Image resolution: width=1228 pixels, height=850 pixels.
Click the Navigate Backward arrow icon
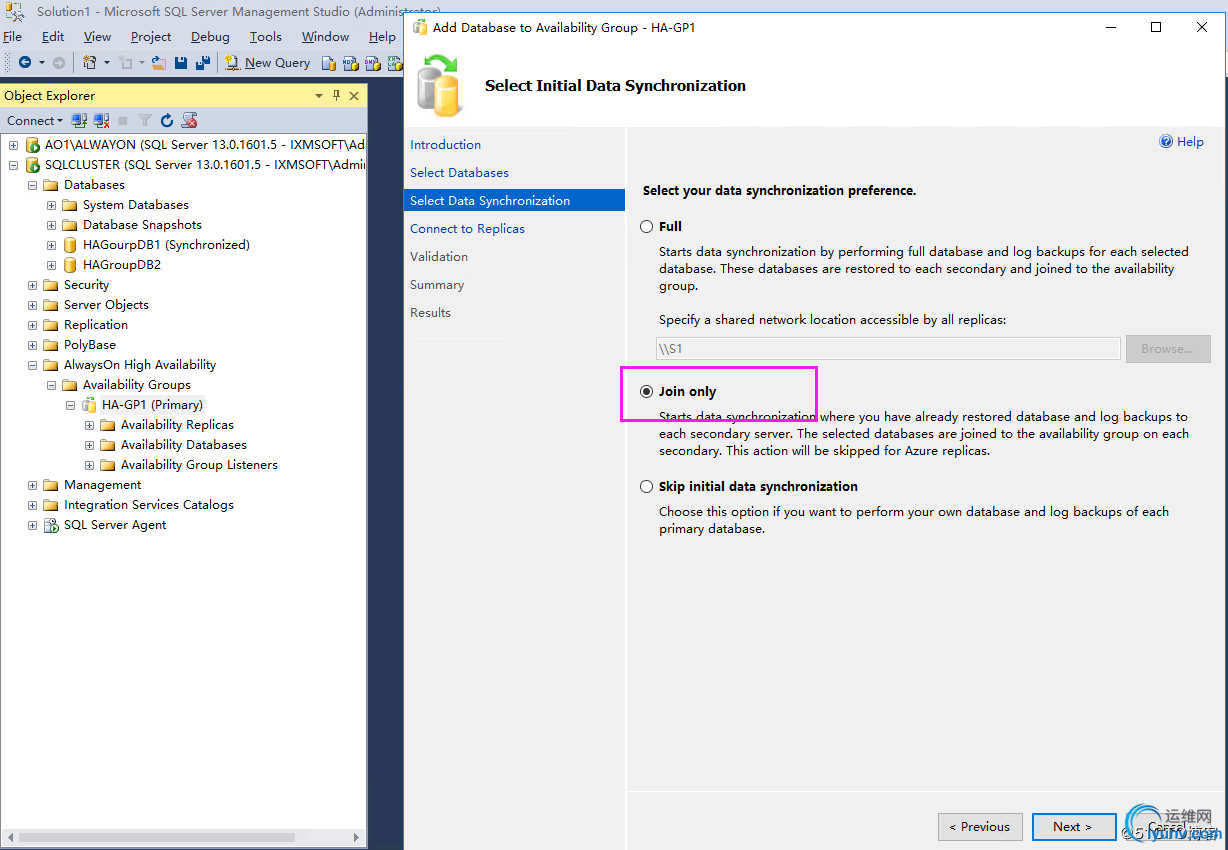pos(25,62)
